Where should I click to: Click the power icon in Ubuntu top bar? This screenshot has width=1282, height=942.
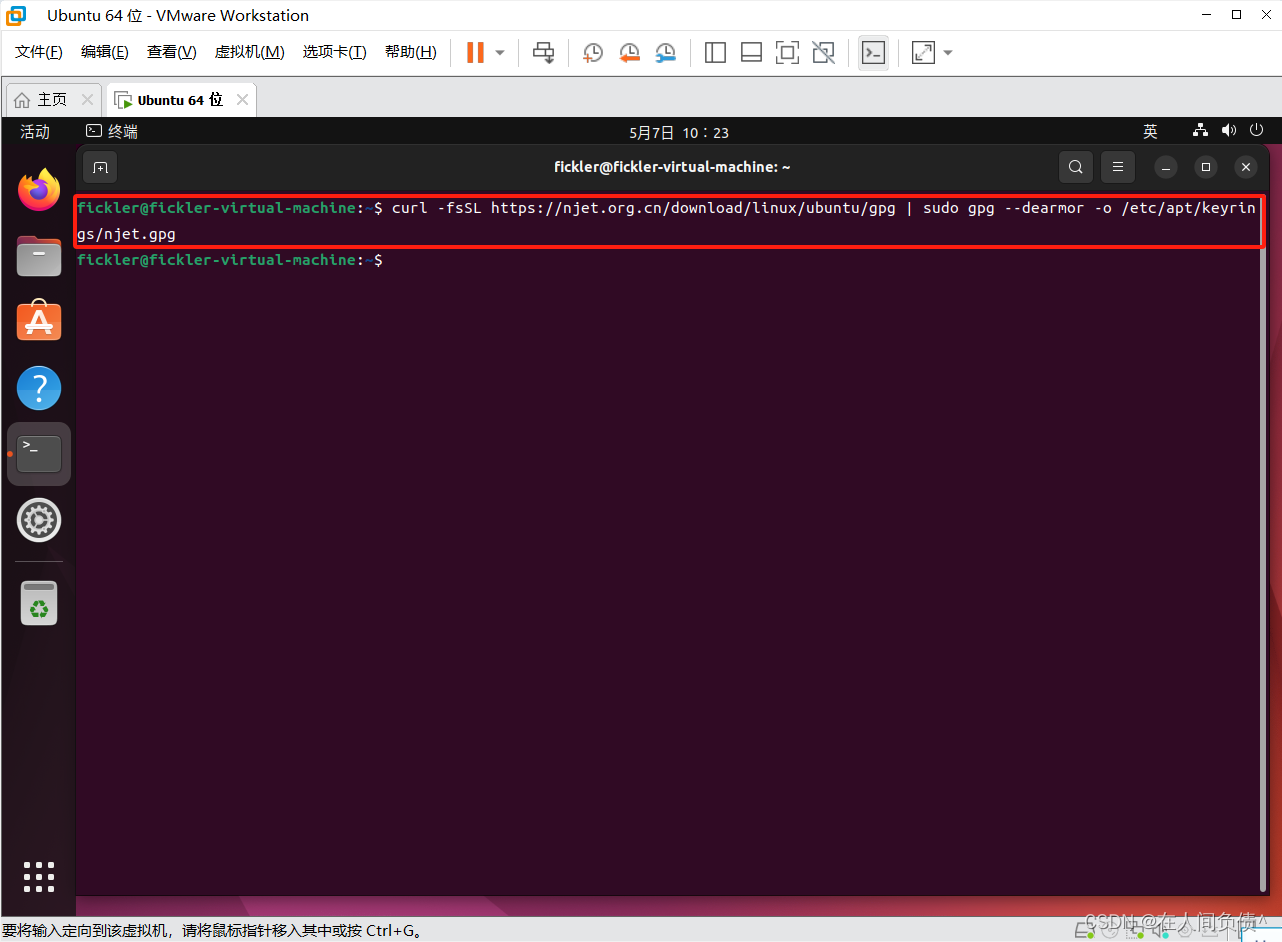tap(1257, 131)
